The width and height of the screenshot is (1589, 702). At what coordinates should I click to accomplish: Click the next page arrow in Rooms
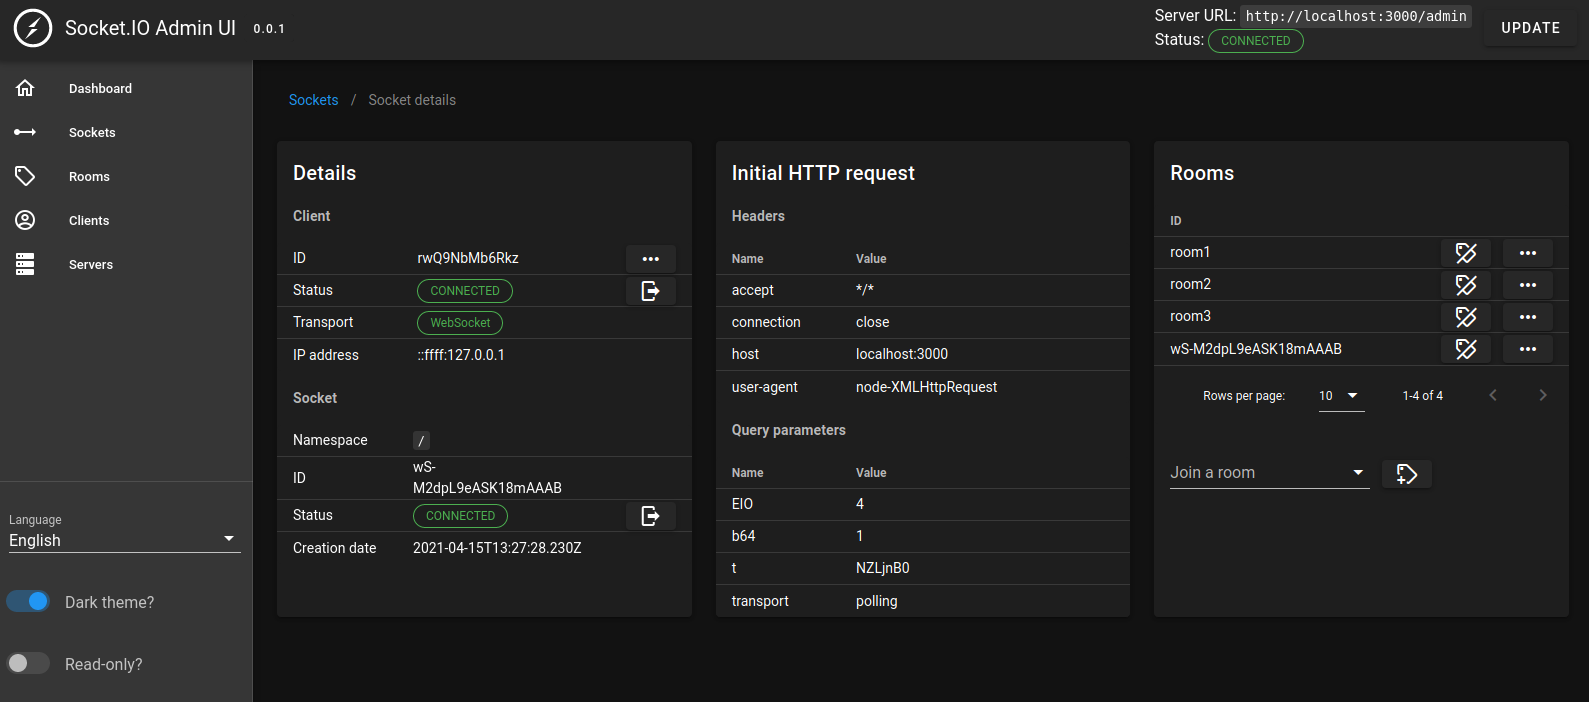click(x=1542, y=396)
